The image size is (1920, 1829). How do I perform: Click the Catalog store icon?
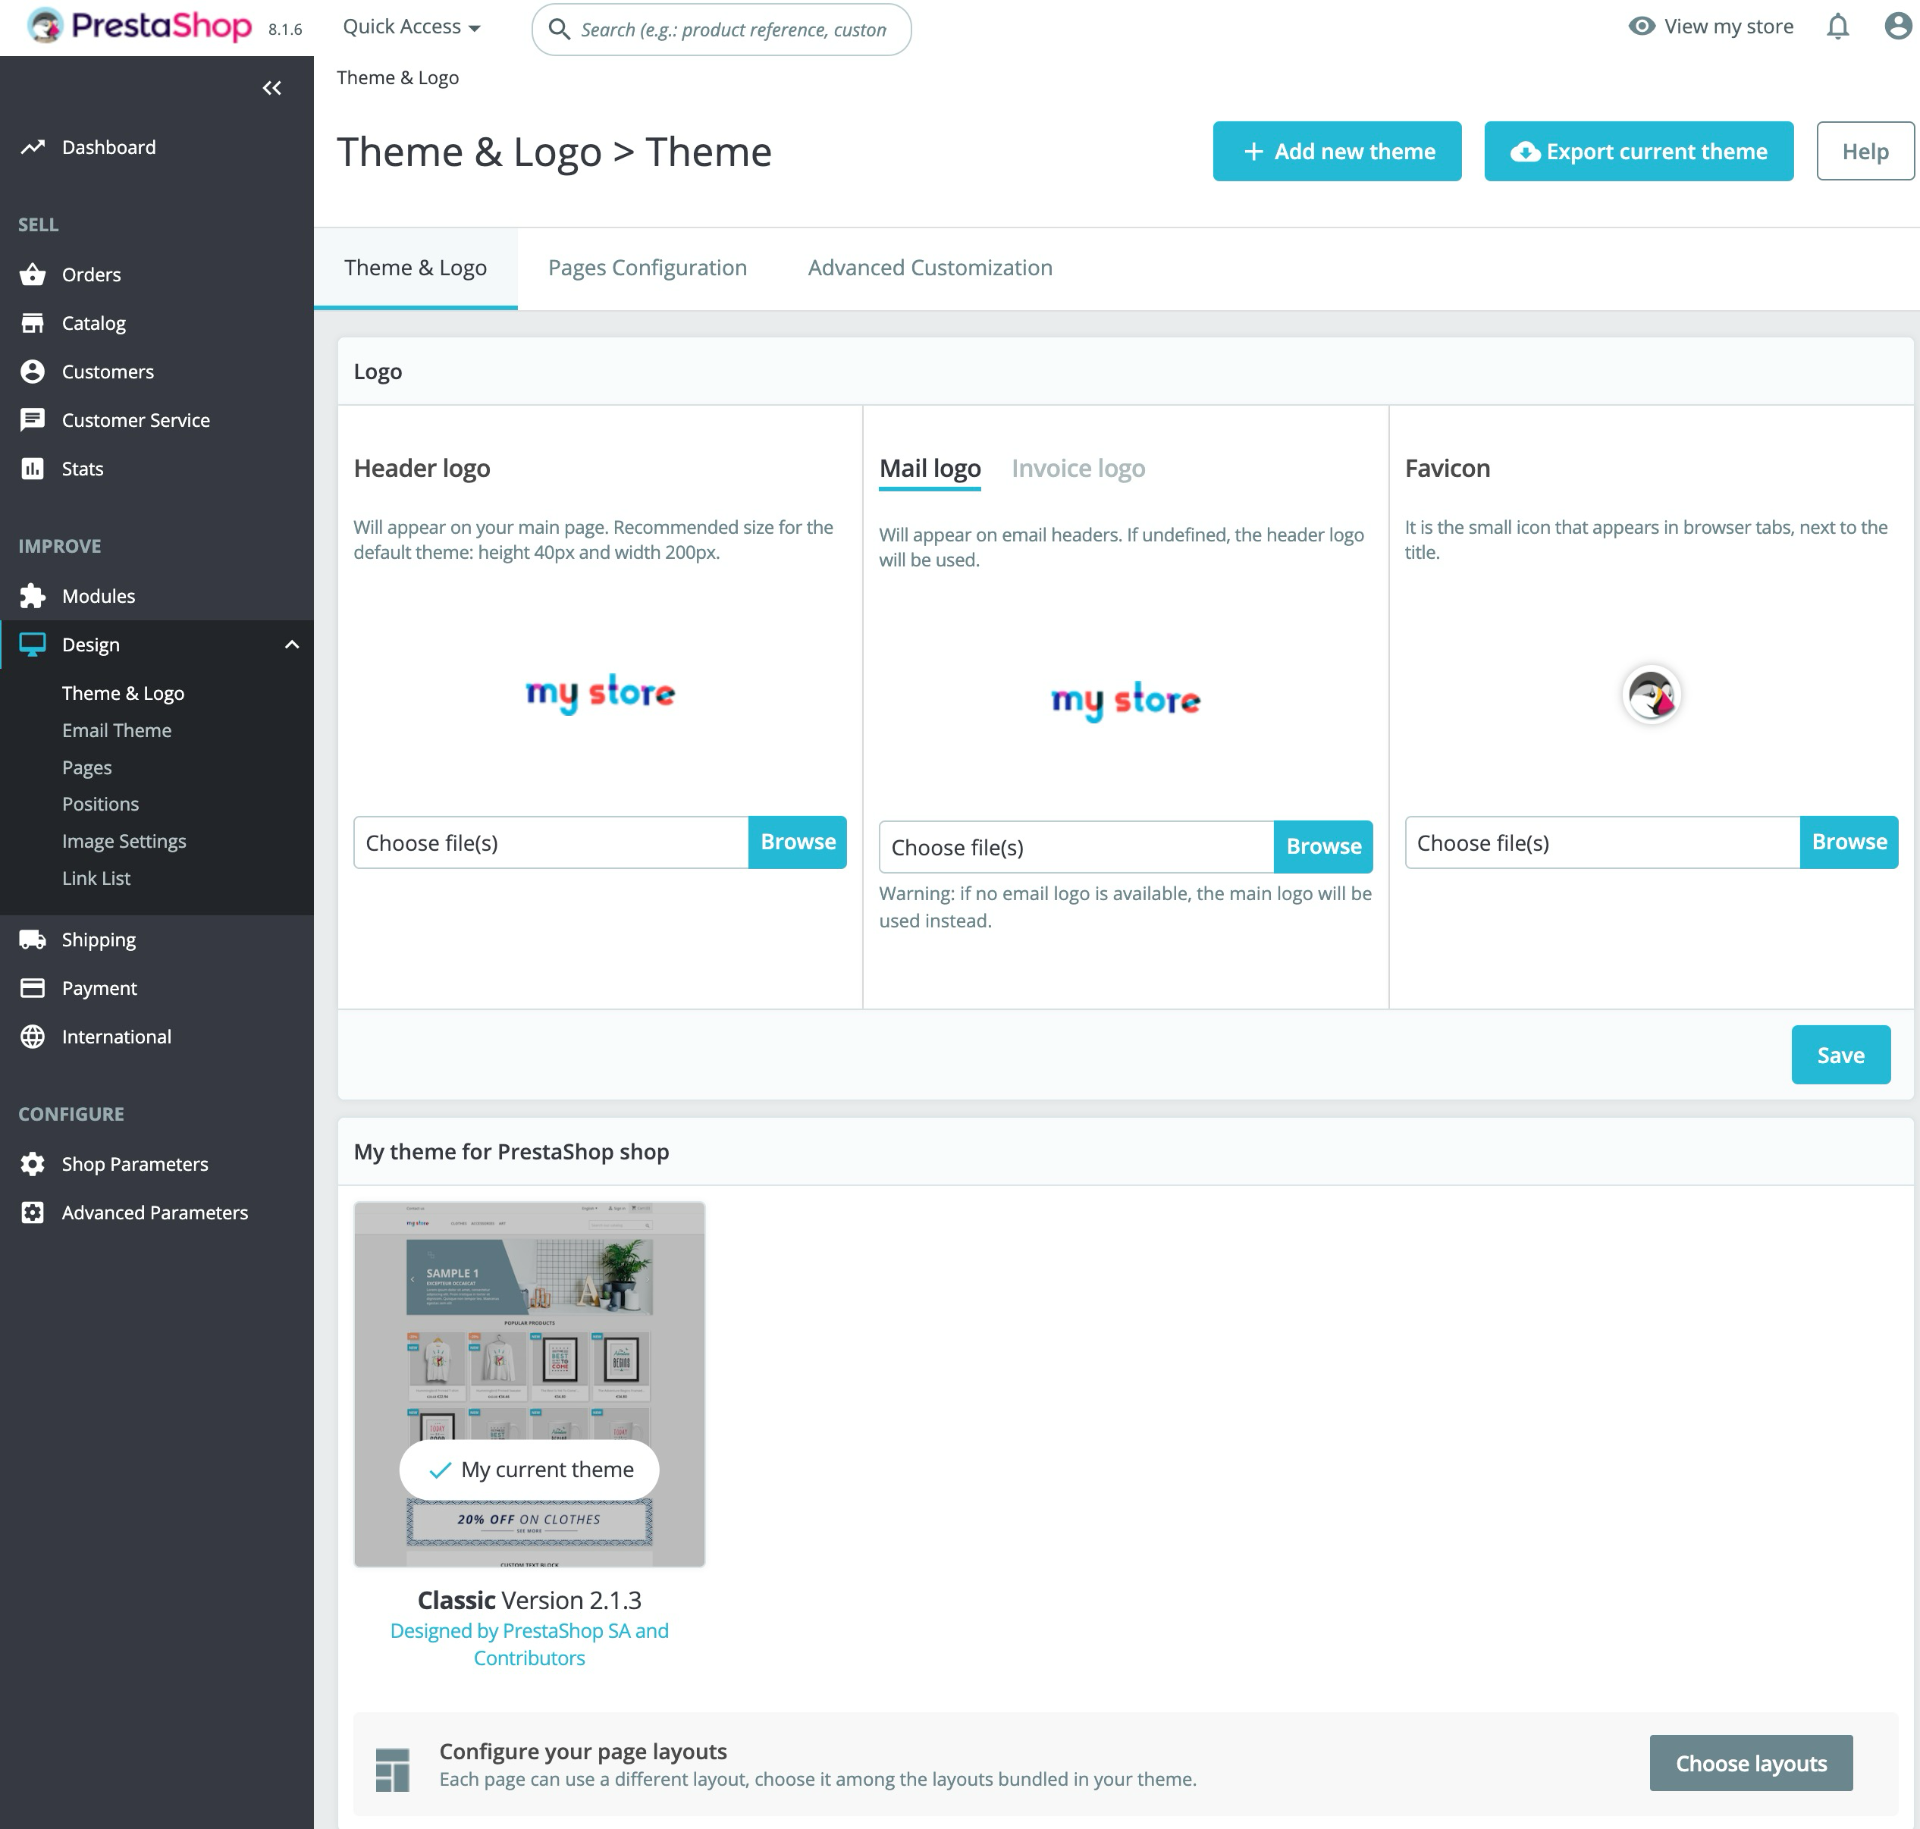pos(33,323)
